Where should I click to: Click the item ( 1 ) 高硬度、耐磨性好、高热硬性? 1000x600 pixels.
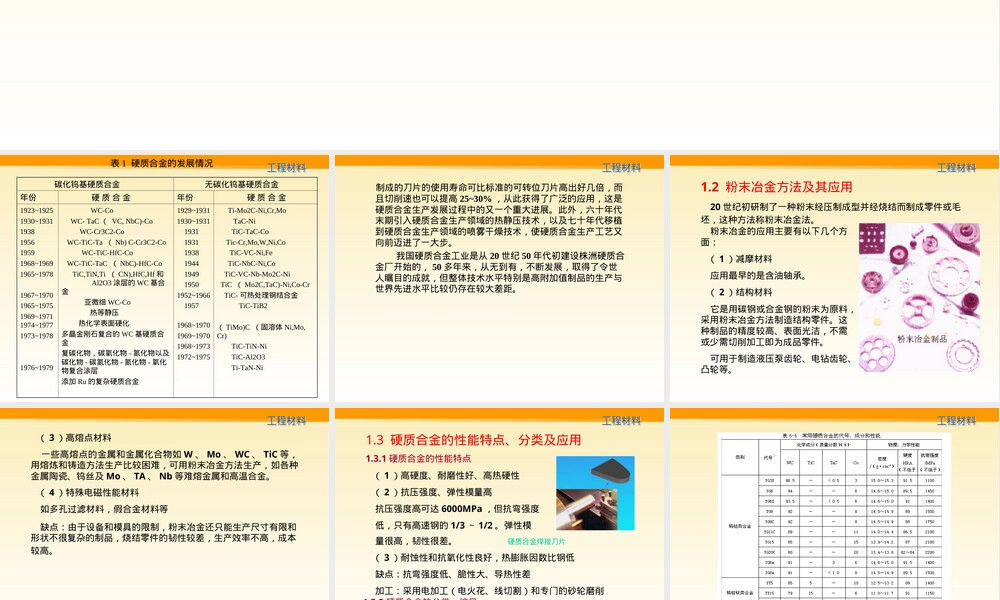pyautogui.click(x=447, y=475)
